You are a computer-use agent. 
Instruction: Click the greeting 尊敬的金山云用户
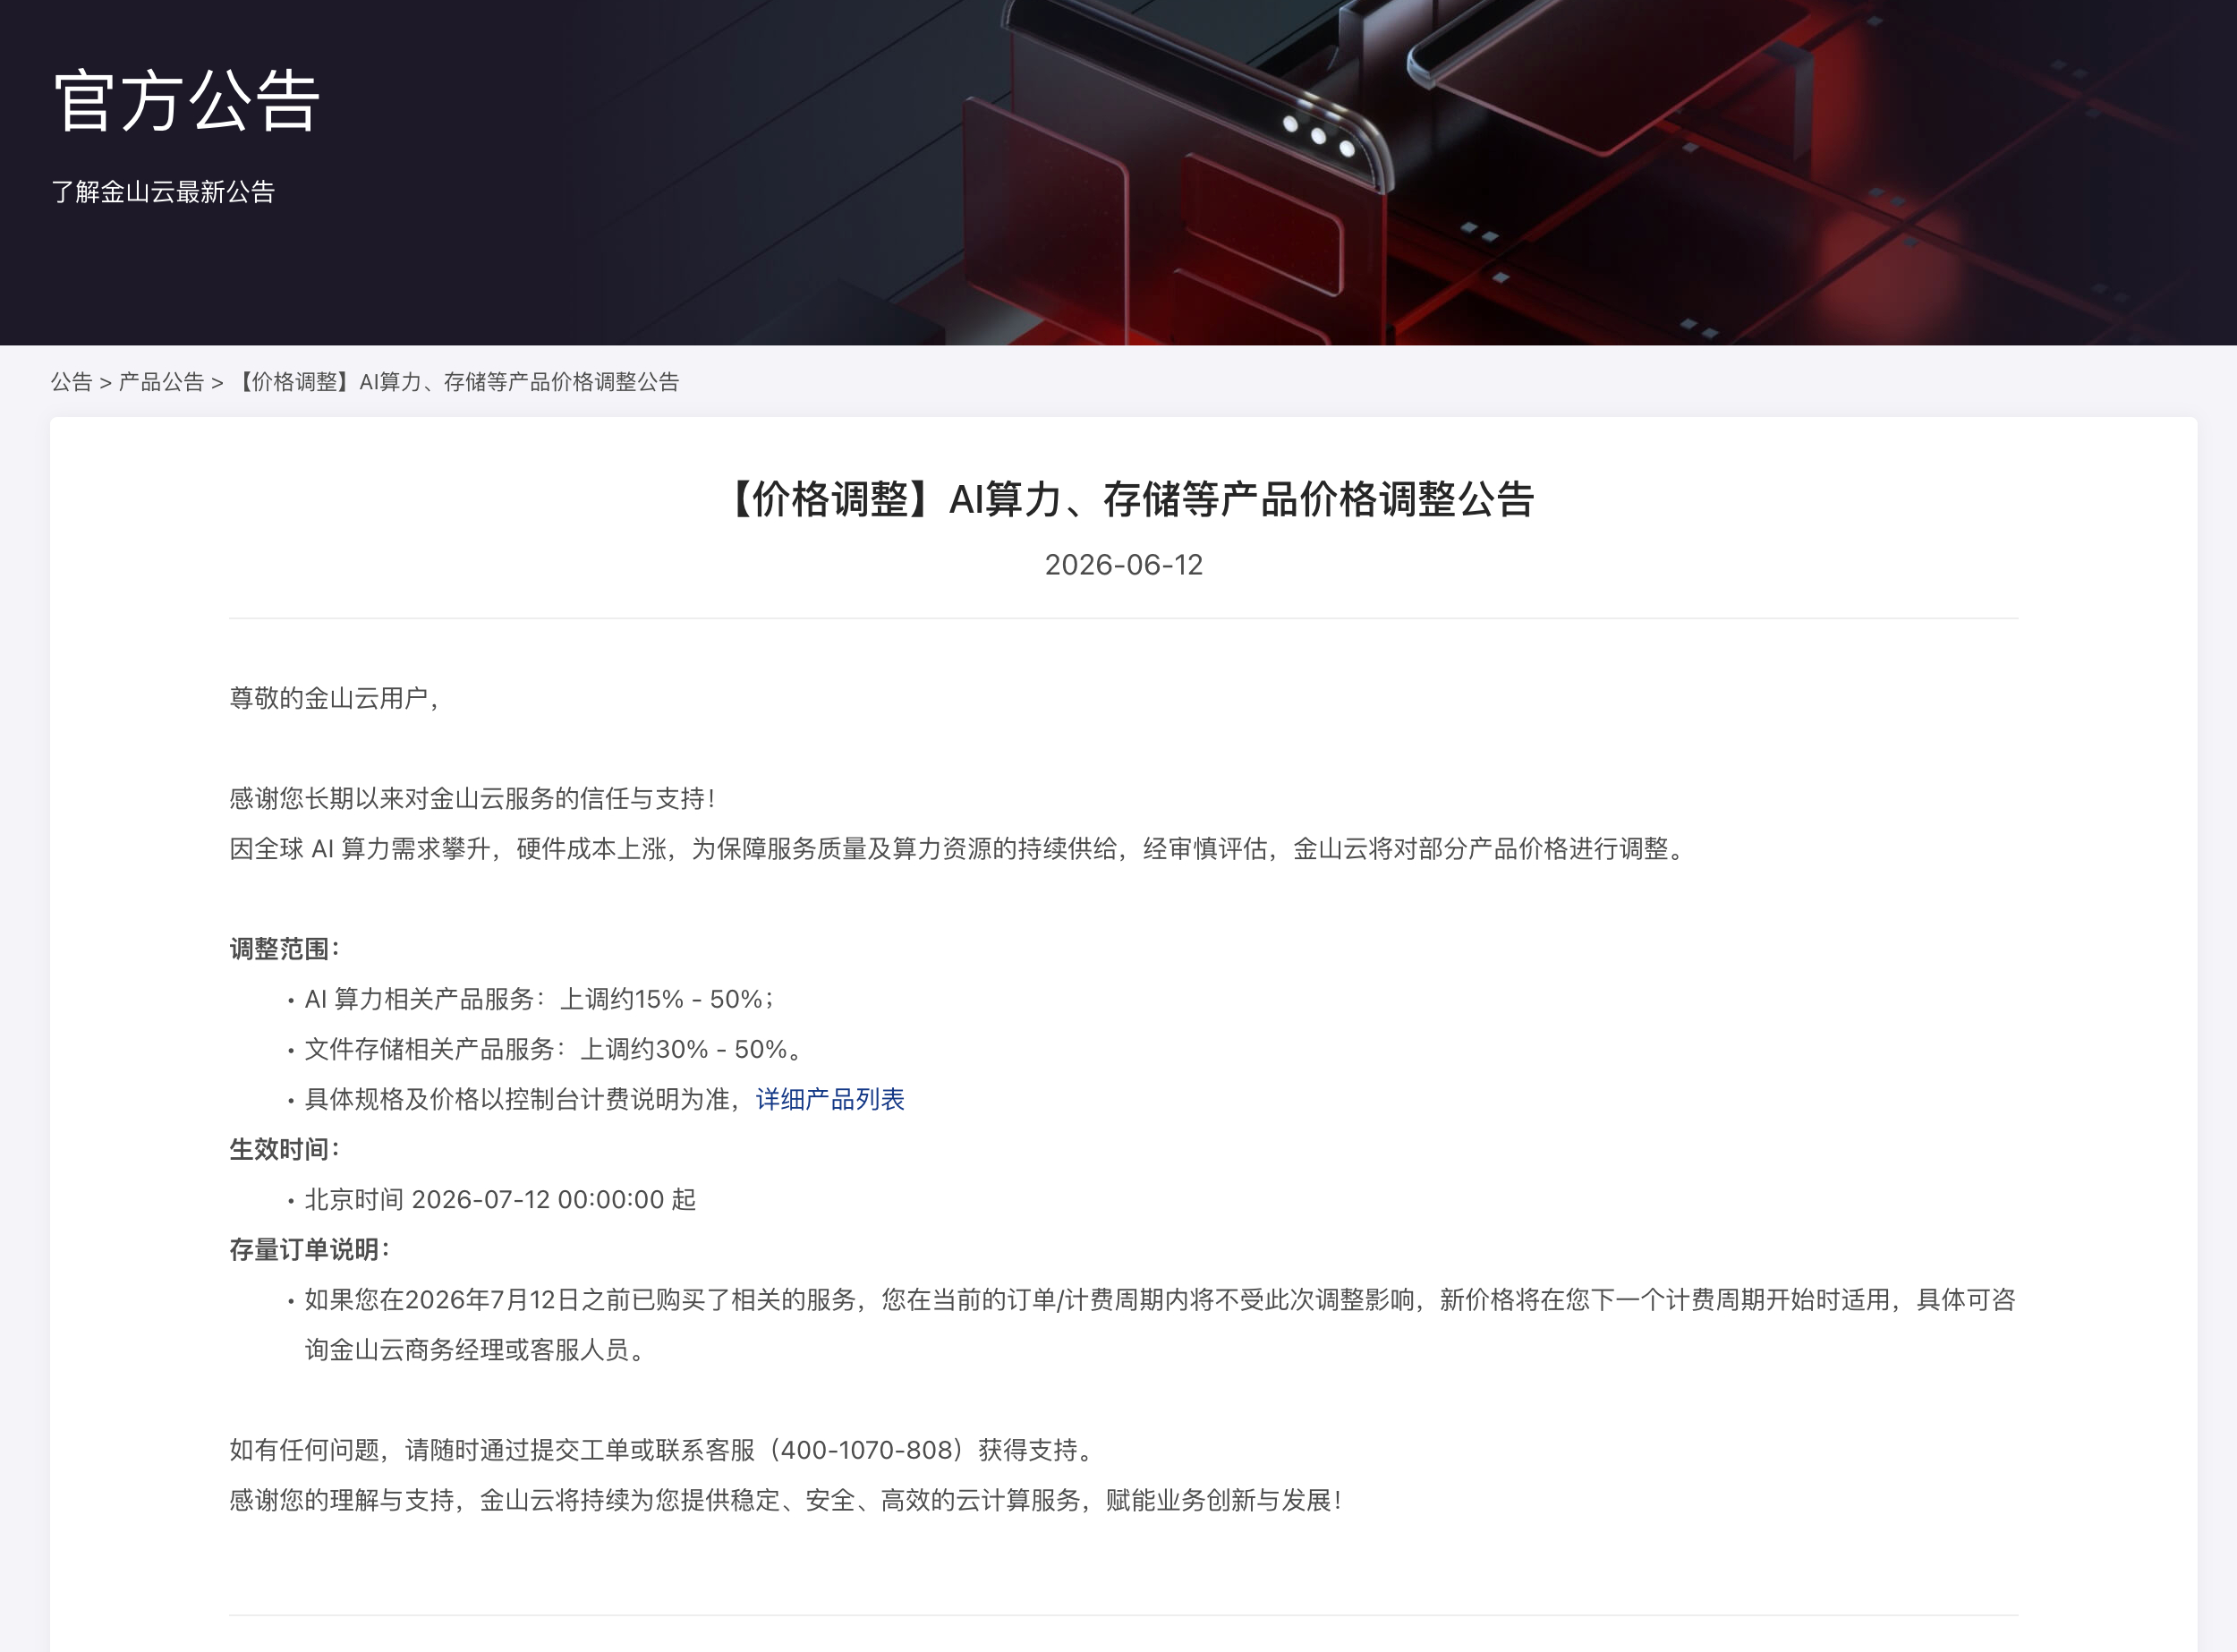click(x=335, y=698)
